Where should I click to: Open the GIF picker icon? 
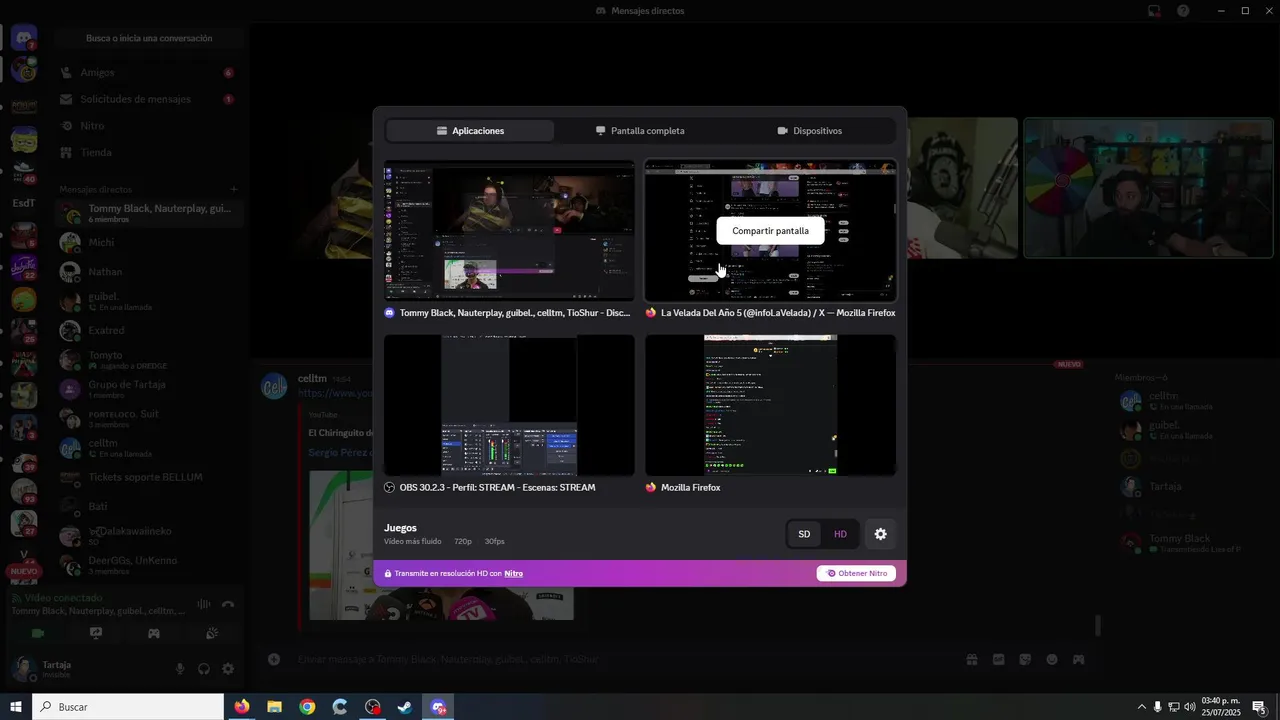pos(998,659)
